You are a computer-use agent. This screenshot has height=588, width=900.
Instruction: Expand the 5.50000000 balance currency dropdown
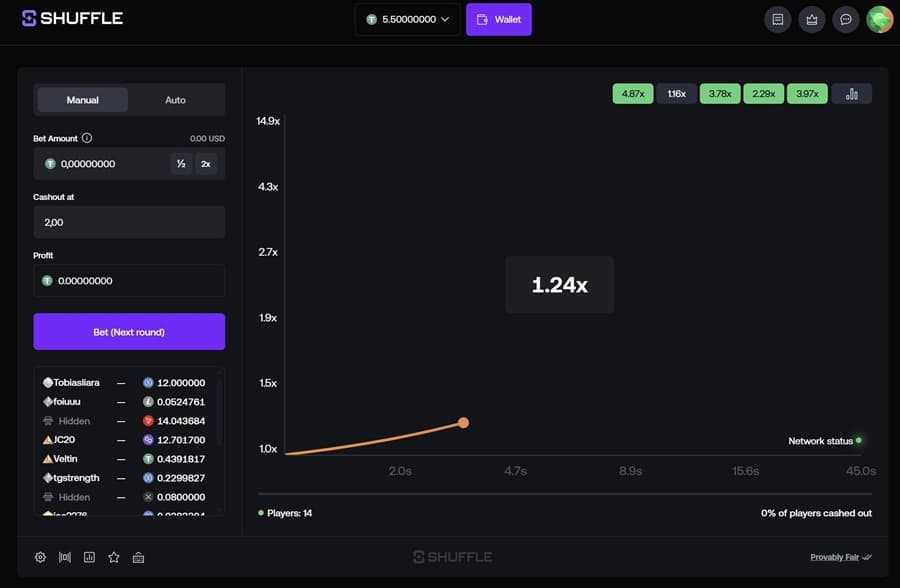pos(408,19)
